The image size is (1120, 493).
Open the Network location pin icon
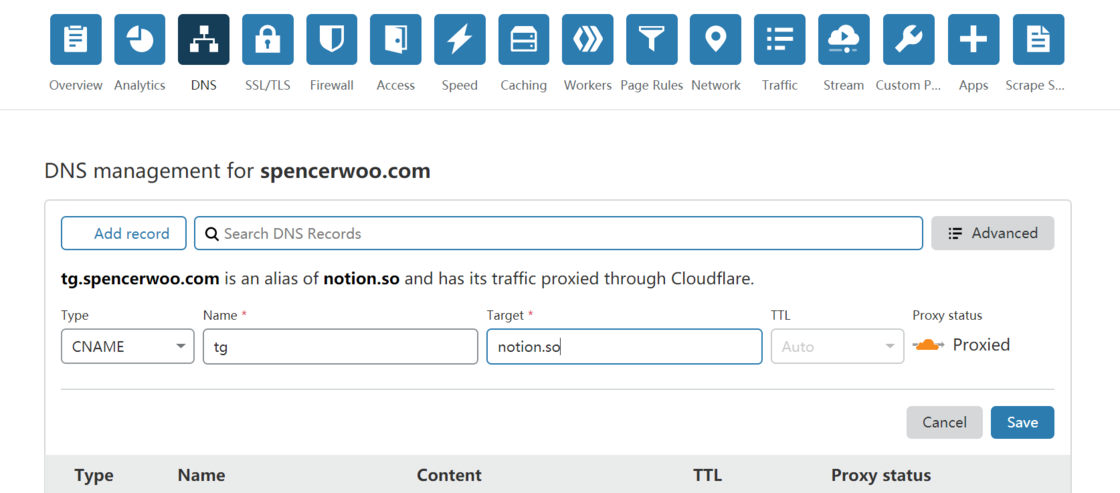coord(716,40)
